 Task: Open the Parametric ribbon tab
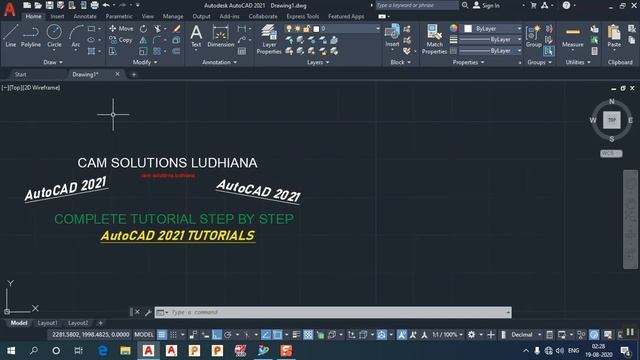[119, 16]
